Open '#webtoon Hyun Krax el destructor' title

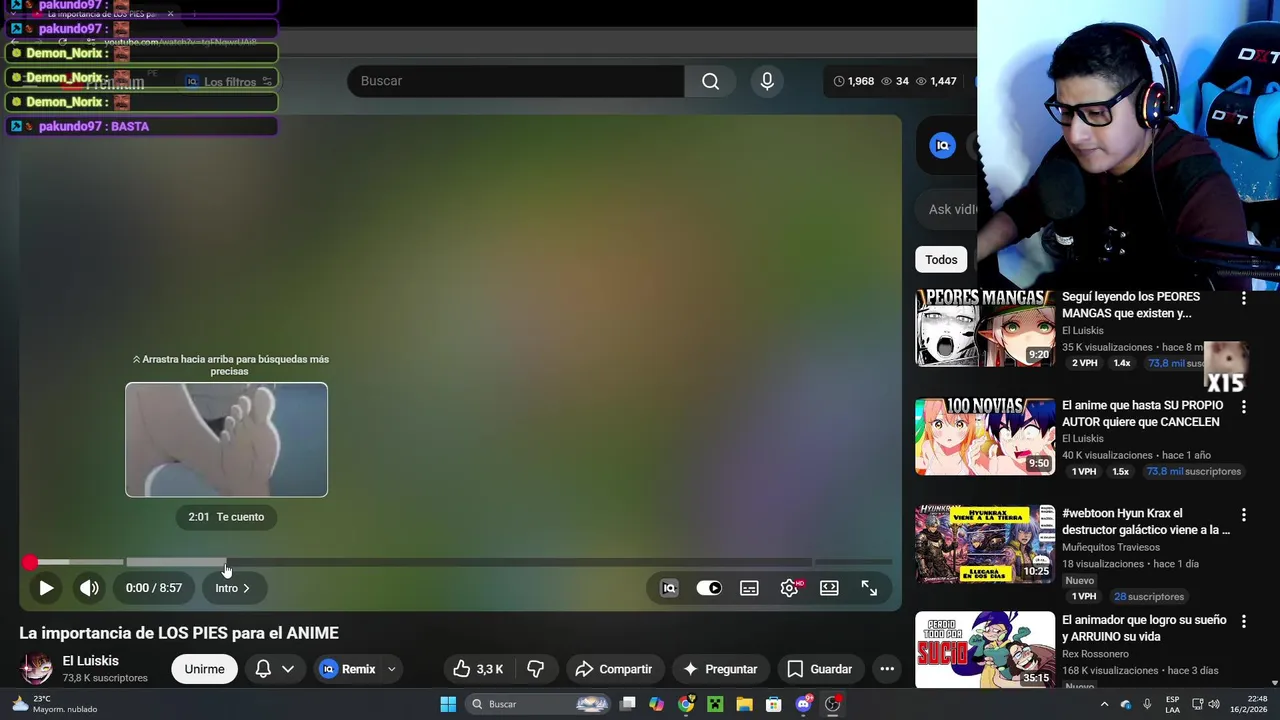[1146, 522]
